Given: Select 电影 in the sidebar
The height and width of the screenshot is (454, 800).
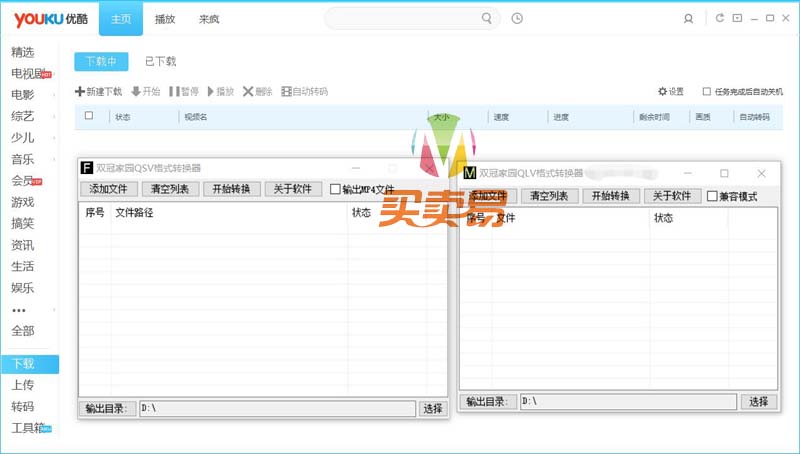Looking at the screenshot, I should click(23, 95).
